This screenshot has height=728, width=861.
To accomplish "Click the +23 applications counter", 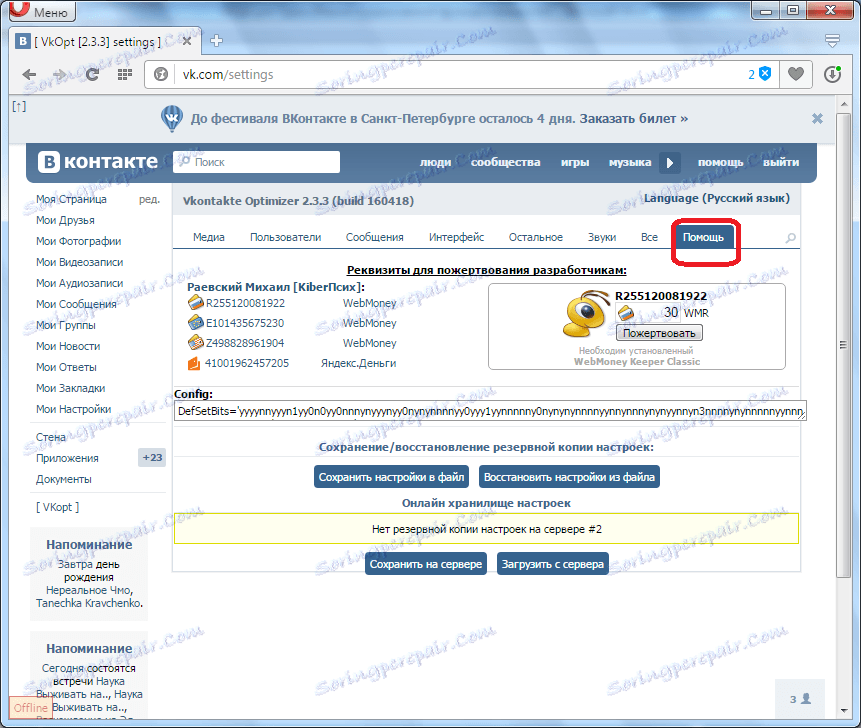I will tap(152, 457).
